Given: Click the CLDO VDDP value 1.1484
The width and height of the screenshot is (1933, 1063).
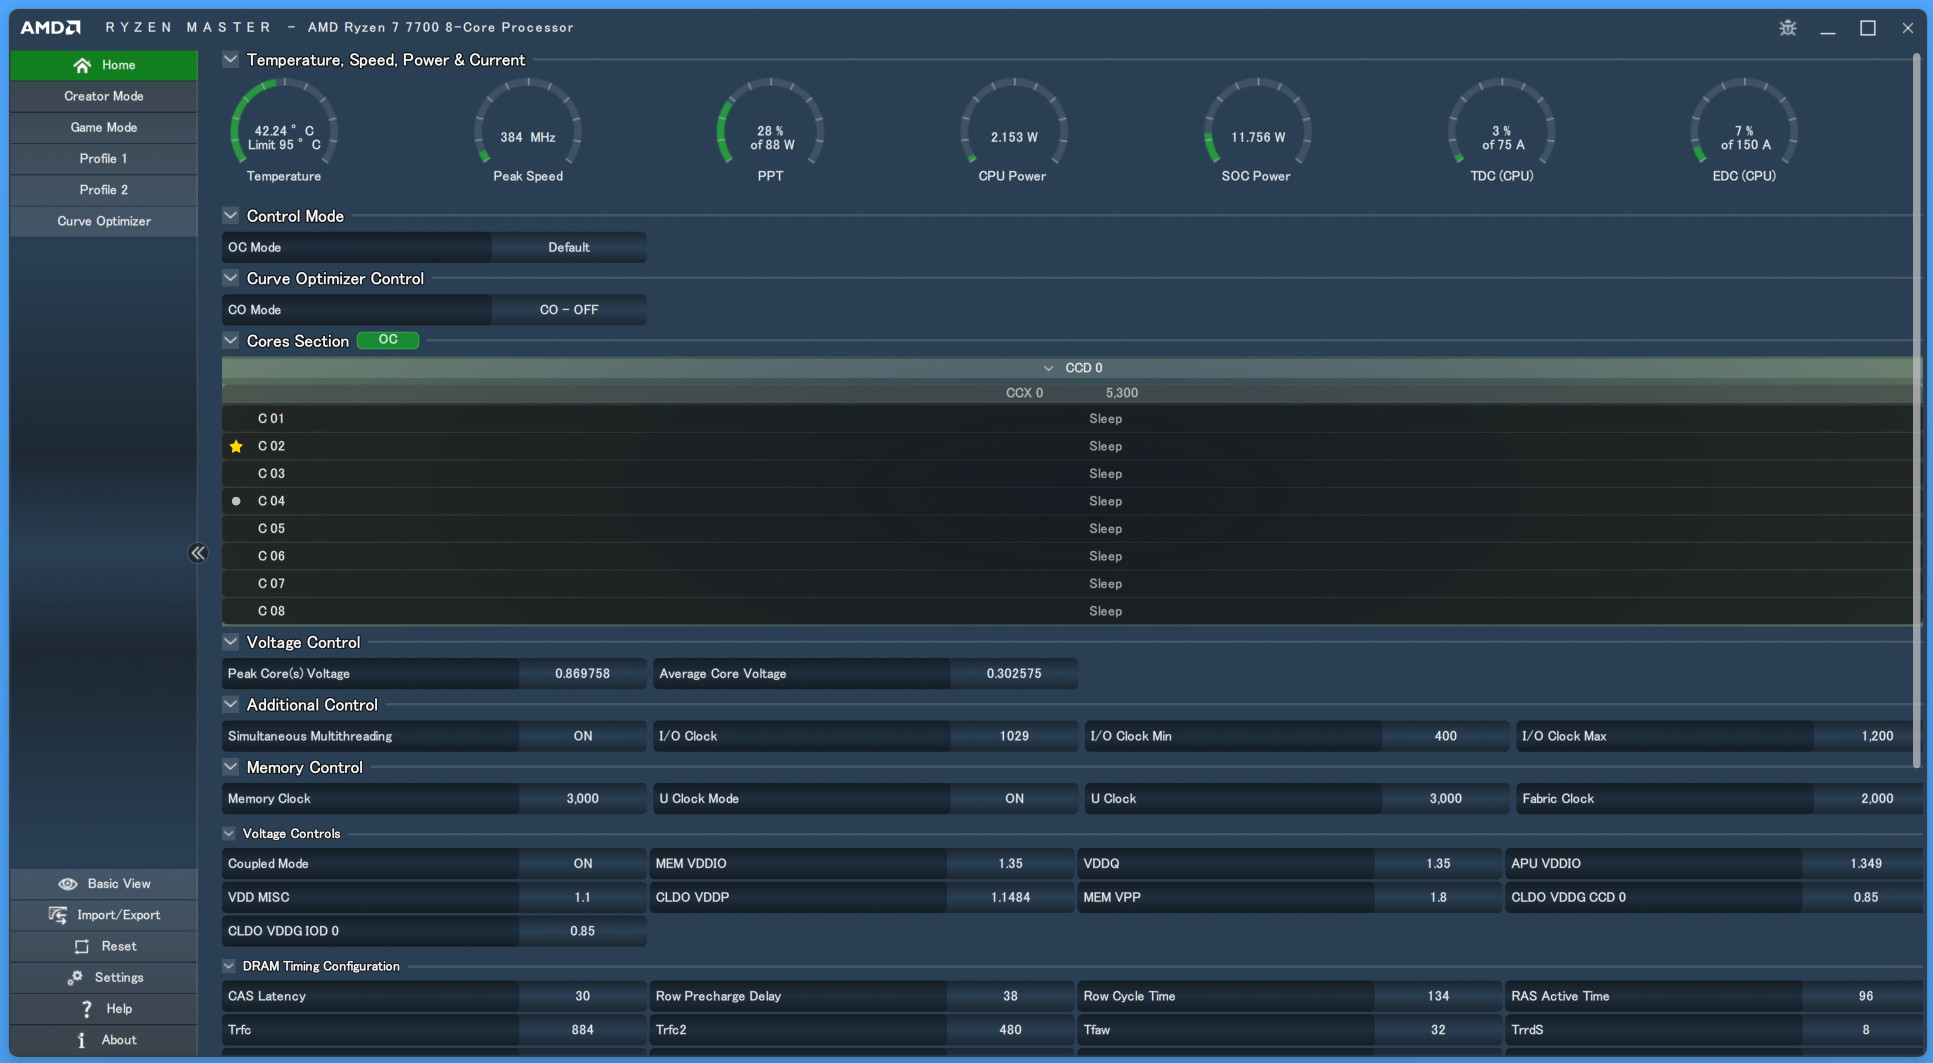Looking at the screenshot, I should point(1010,898).
